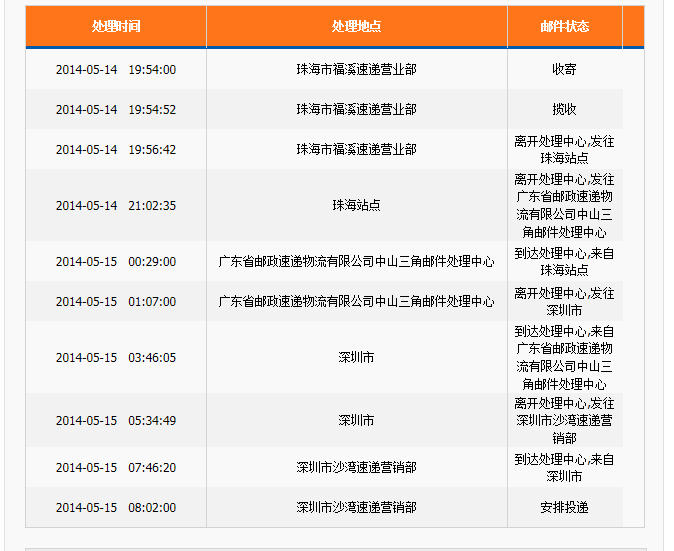This screenshot has height=551, width=674.
Task: Select the timestamp 2014-05-15 07:46:20
Action: pos(116,467)
